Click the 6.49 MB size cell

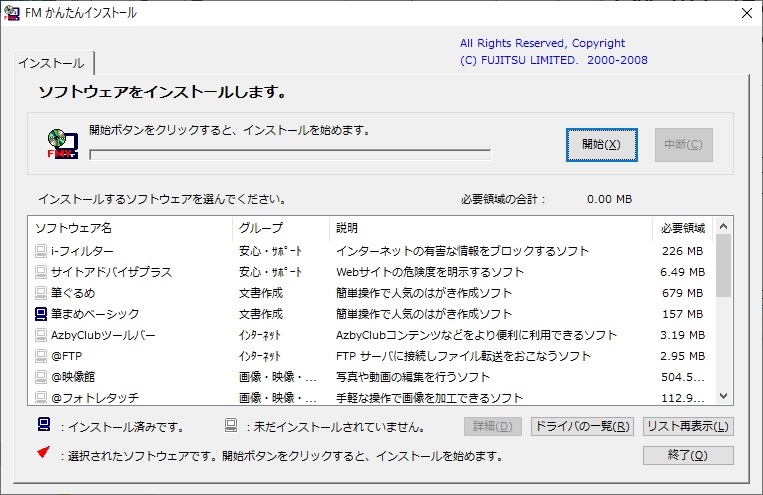tap(682, 272)
